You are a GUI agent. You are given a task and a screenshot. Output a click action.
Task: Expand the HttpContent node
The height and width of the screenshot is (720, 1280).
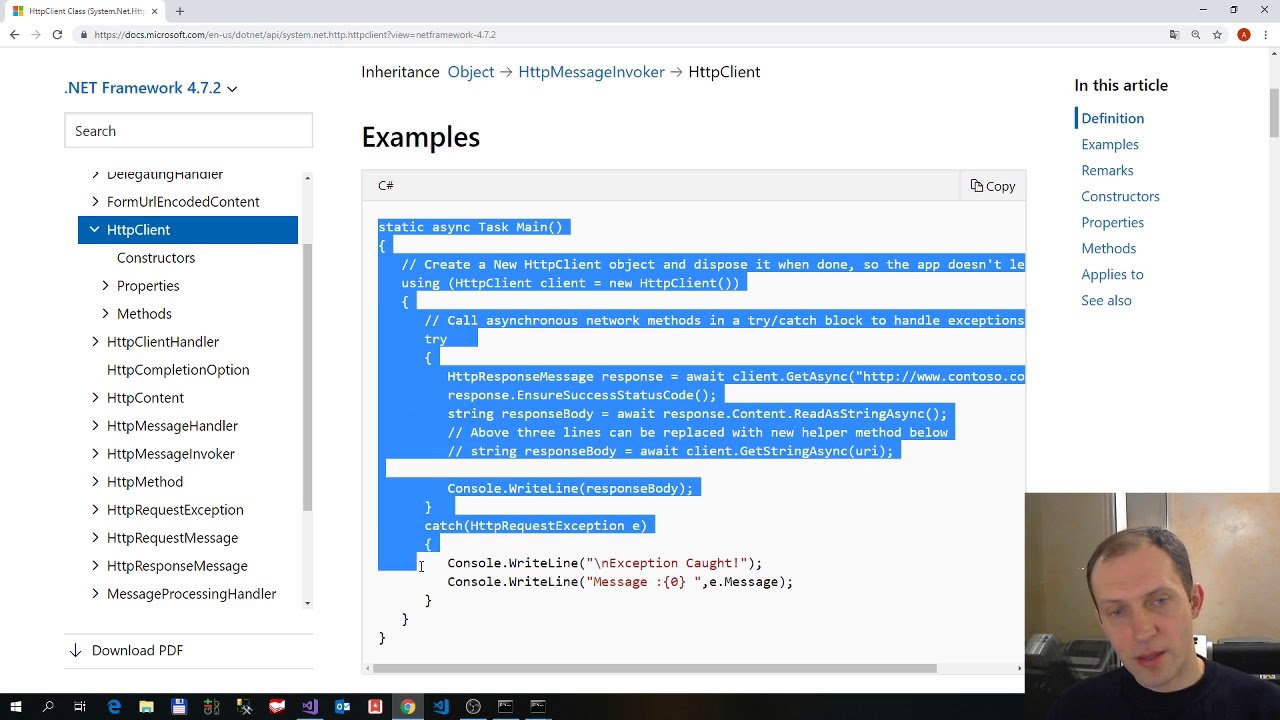click(x=95, y=398)
